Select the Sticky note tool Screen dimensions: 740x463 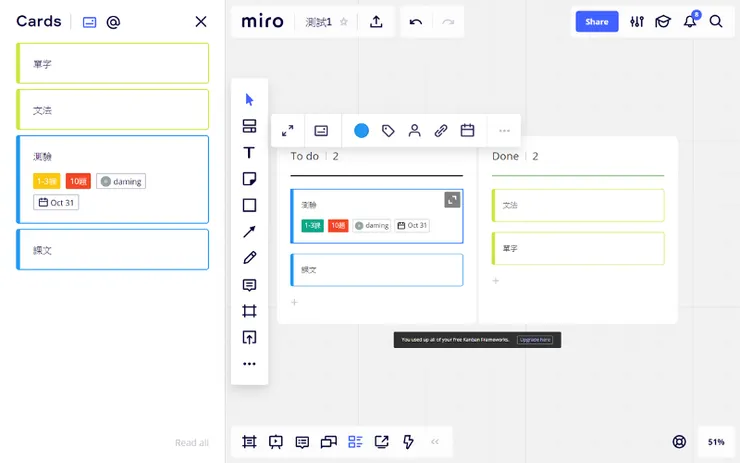click(249, 179)
